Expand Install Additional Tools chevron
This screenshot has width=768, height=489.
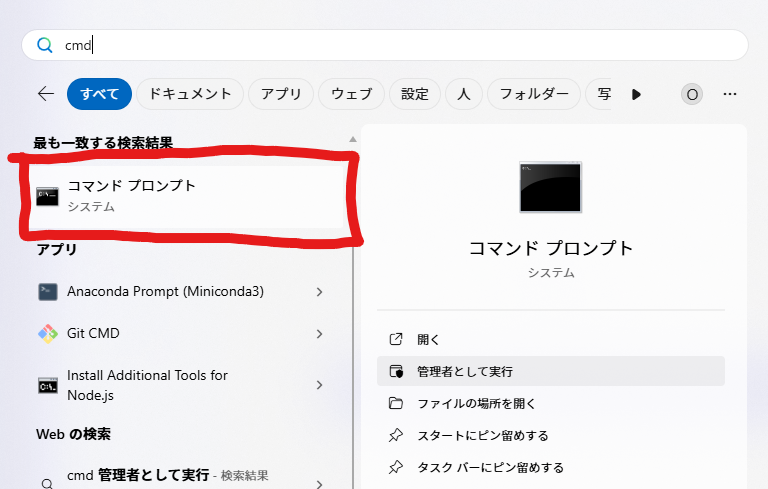pos(319,385)
